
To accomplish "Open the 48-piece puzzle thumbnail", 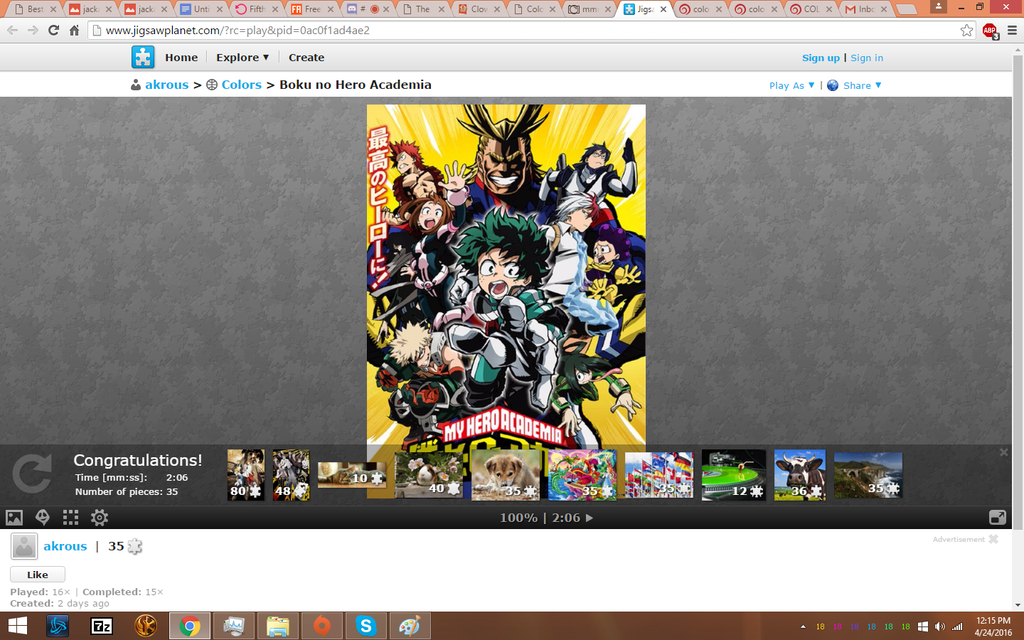I will point(291,475).
